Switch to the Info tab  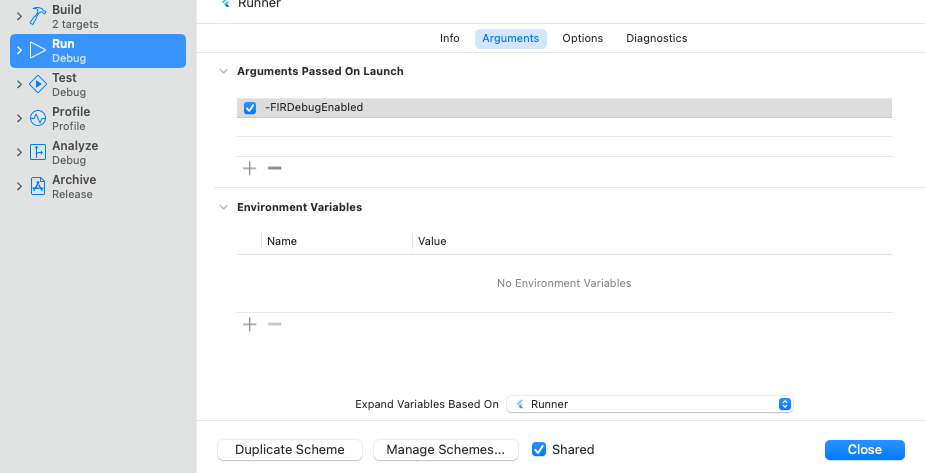[x=450, y=38]
